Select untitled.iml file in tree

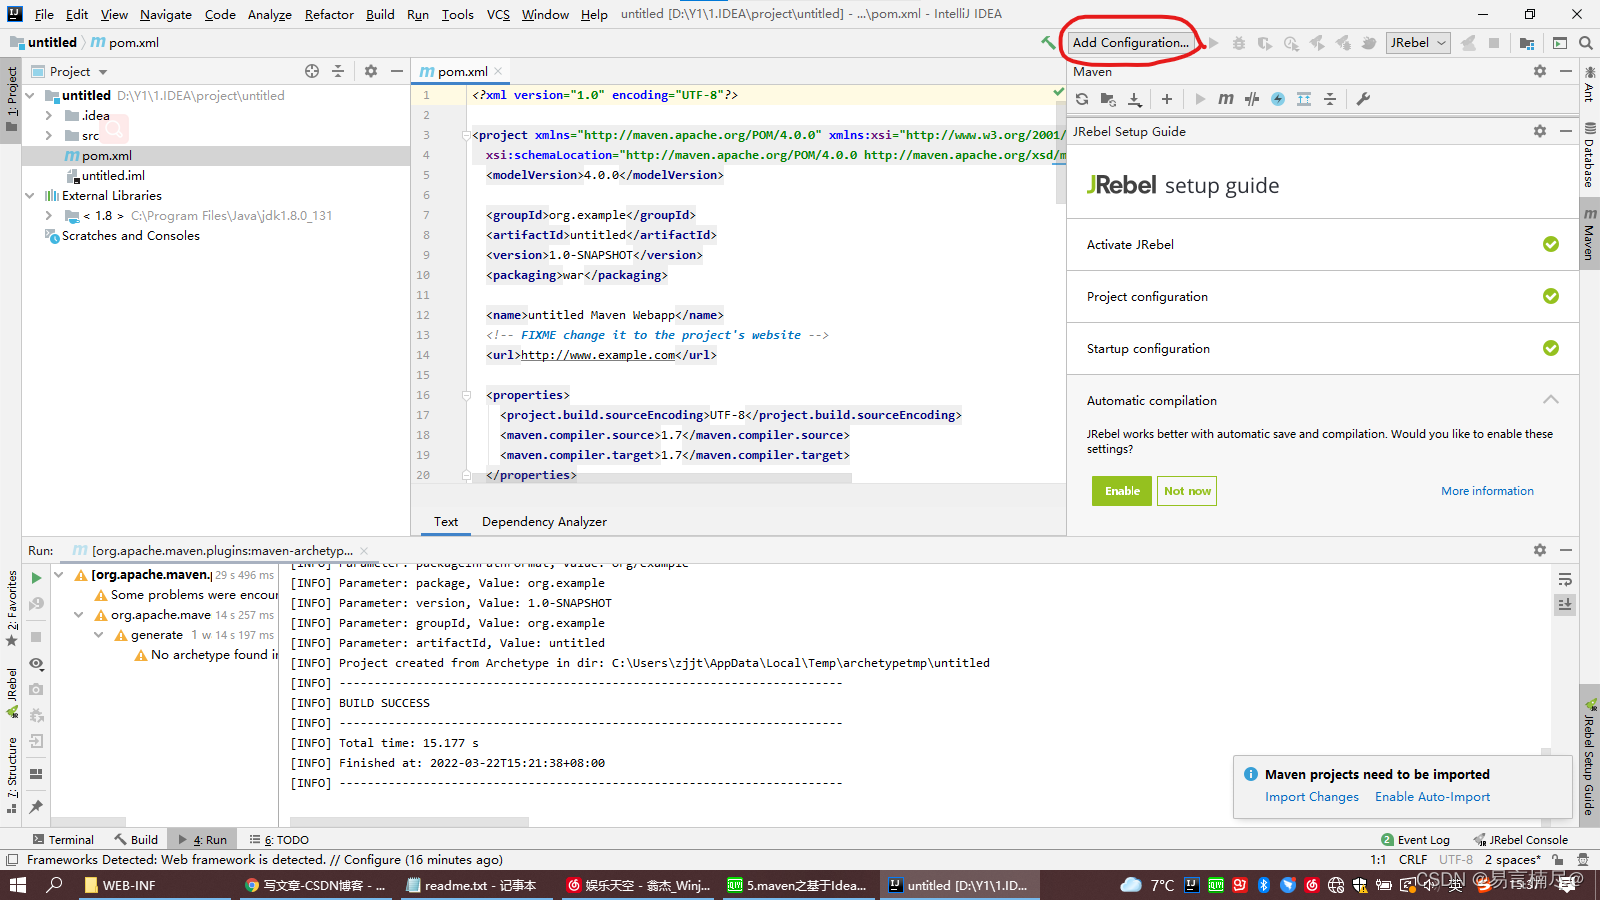point(113,176)
